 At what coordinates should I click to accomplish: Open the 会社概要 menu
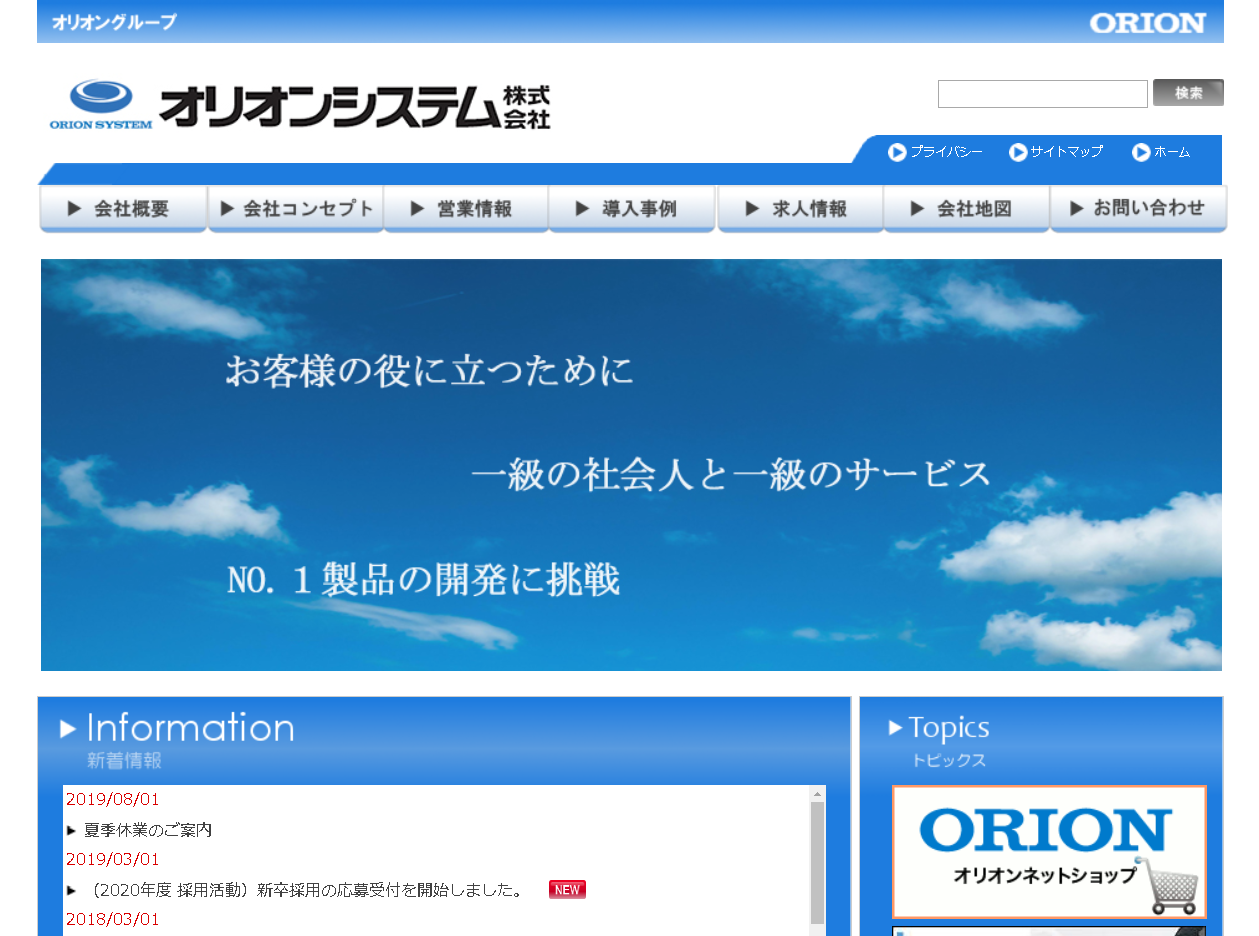122,209
